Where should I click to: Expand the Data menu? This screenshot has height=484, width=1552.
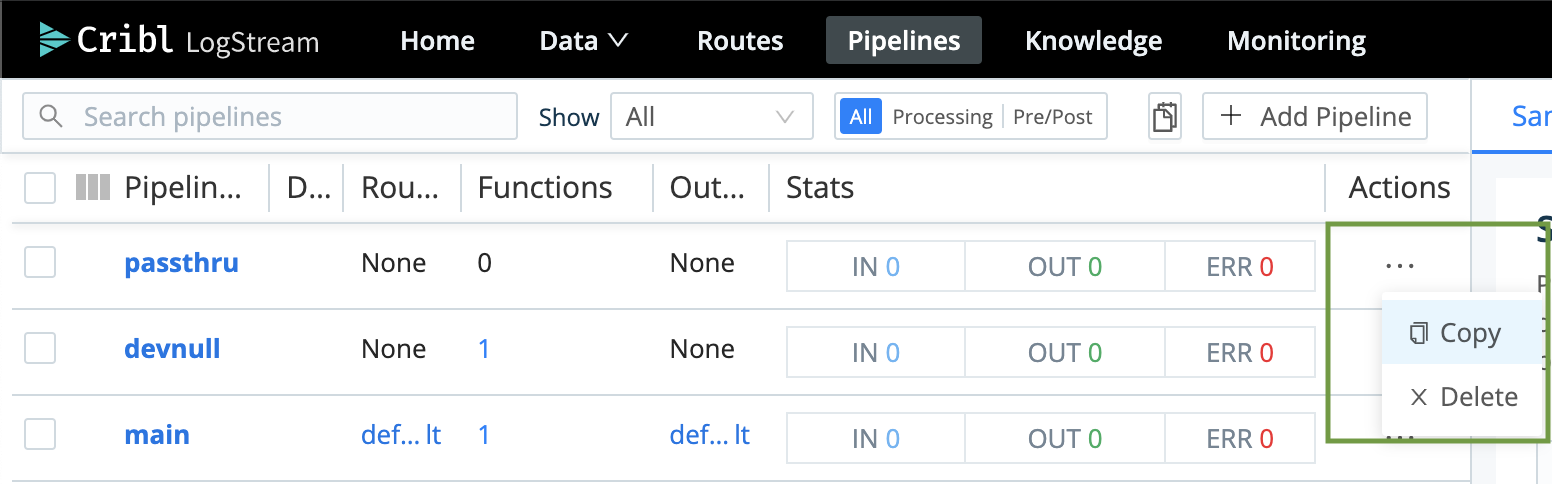[x=583, y=41]
